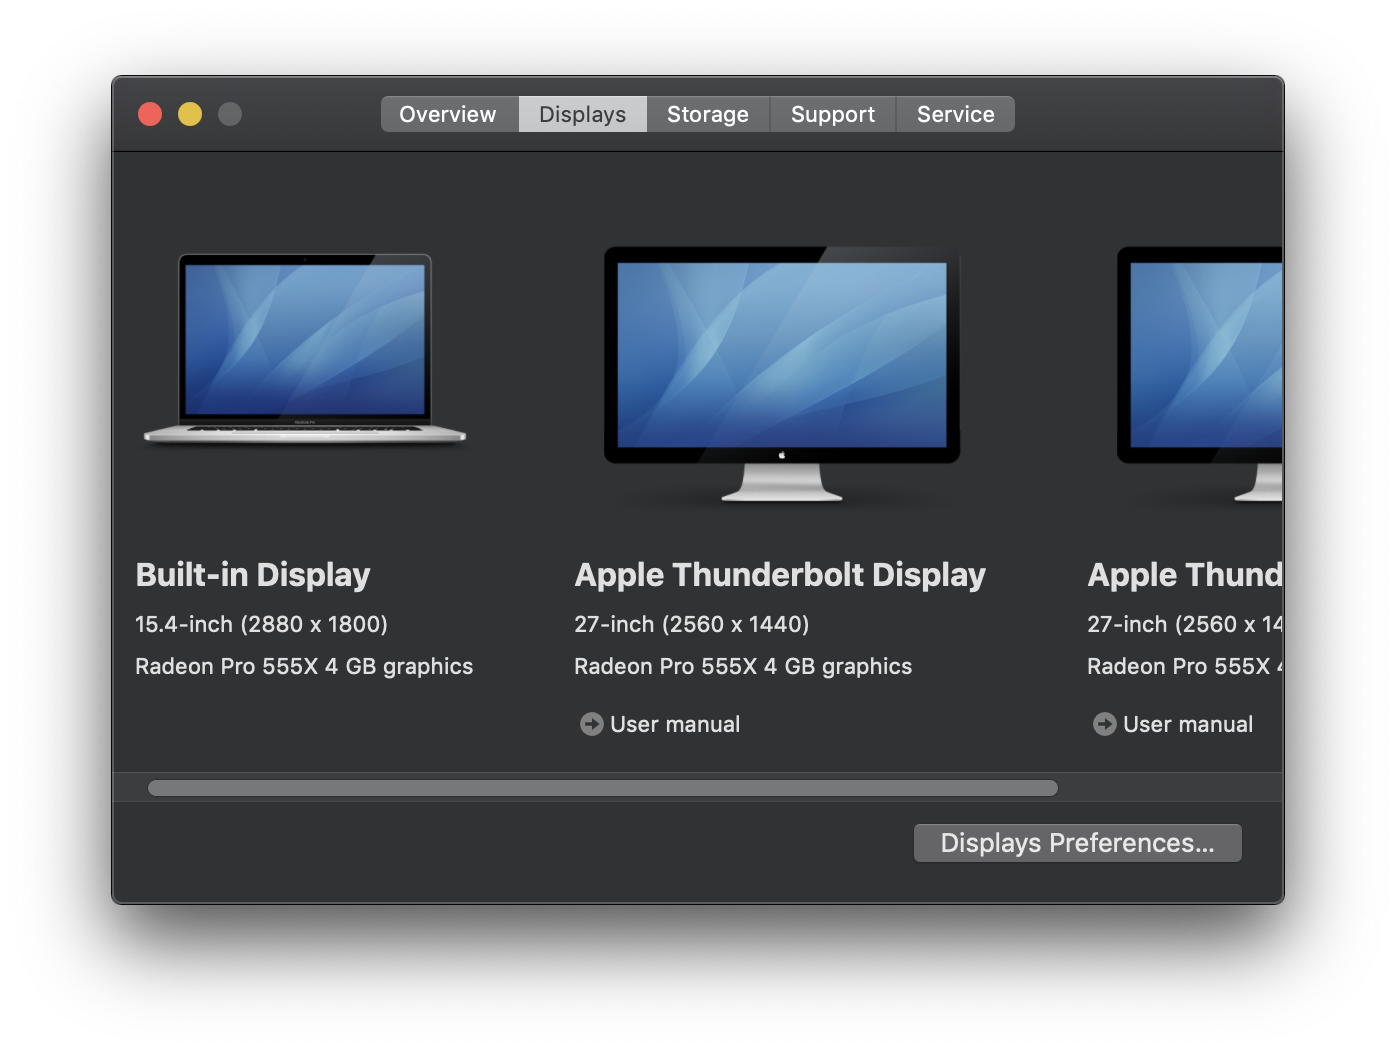This screenshot has width=1396, height=1052.
Task: Click the "15.4-inch (2880 x 1800)" text
Action: (x=262, y=625)
